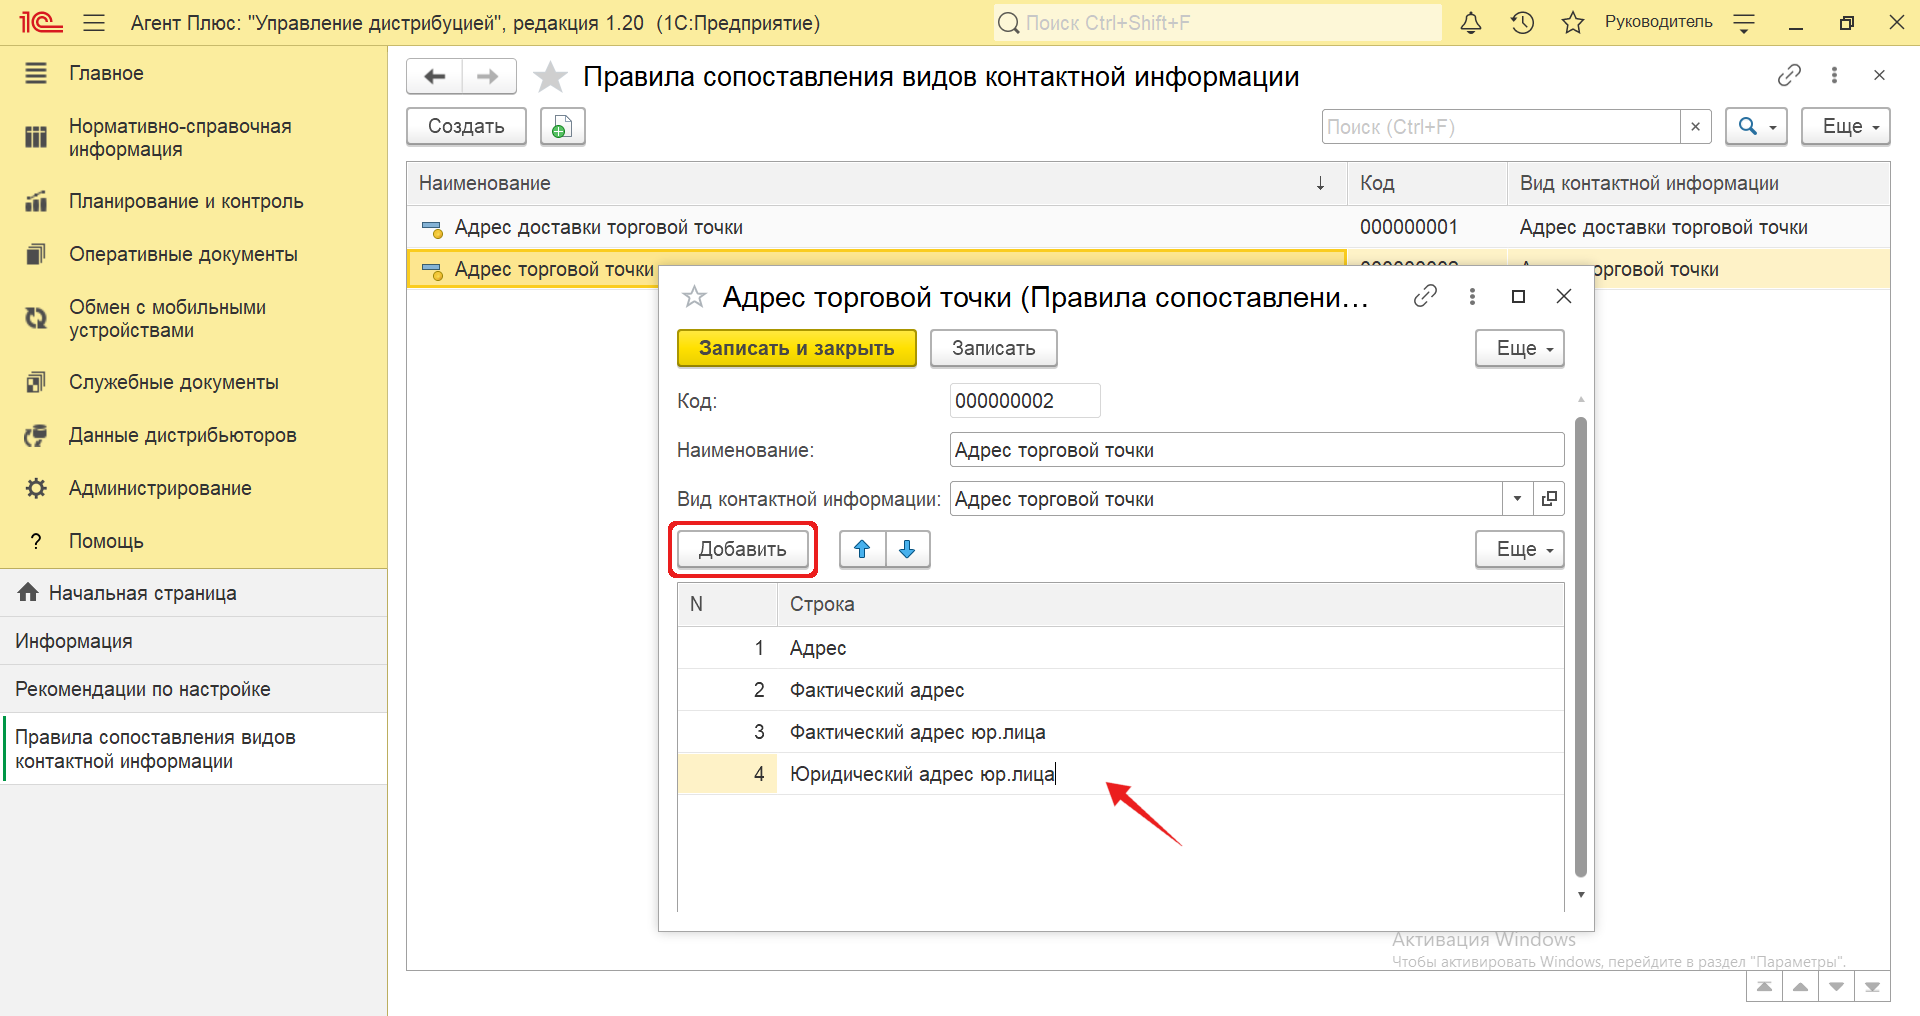
Task: Click Добавить button
Action: pos(742,549)
